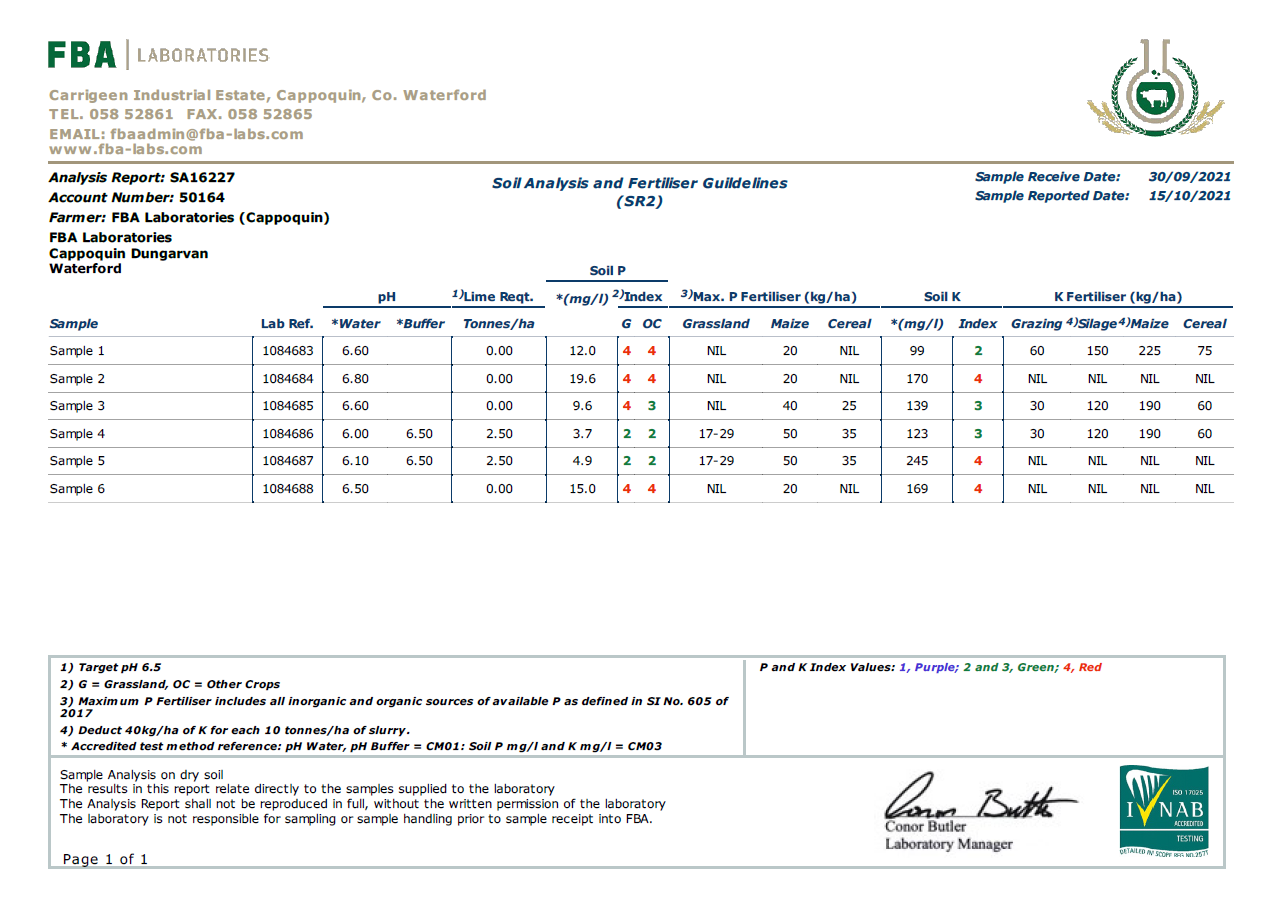Click the Soil K value 245 in Sample 5
1278x898 pixels.
916,461
